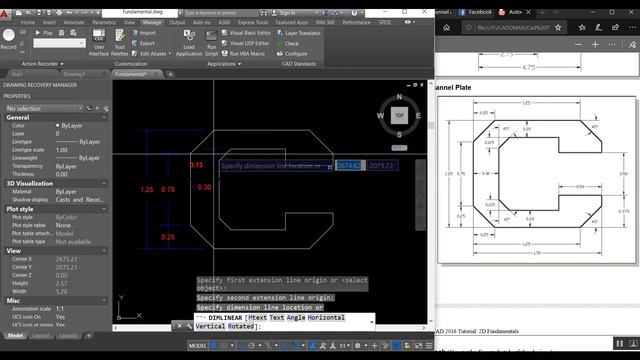Switch to the Output ribbon tab
The image size is (640, 360).
pos(177,22)
